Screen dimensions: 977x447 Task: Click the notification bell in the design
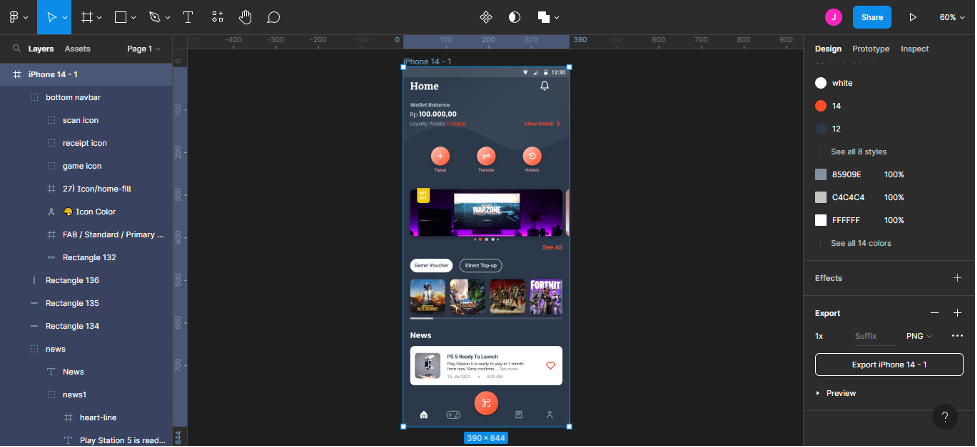(545, 86)
